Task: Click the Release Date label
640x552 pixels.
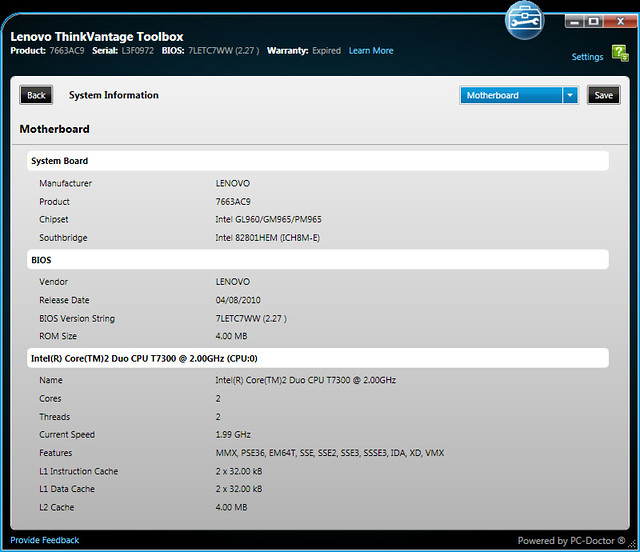Action: (x=64, y=300)
